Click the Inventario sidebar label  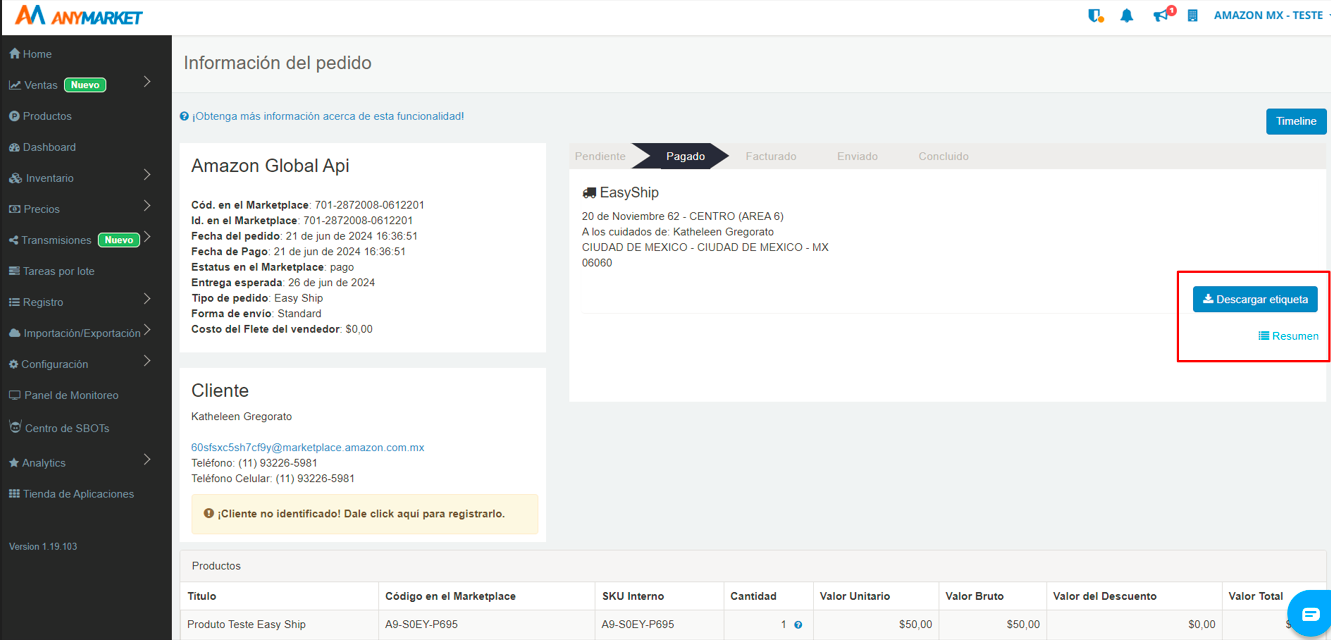(x=49, y=178)
